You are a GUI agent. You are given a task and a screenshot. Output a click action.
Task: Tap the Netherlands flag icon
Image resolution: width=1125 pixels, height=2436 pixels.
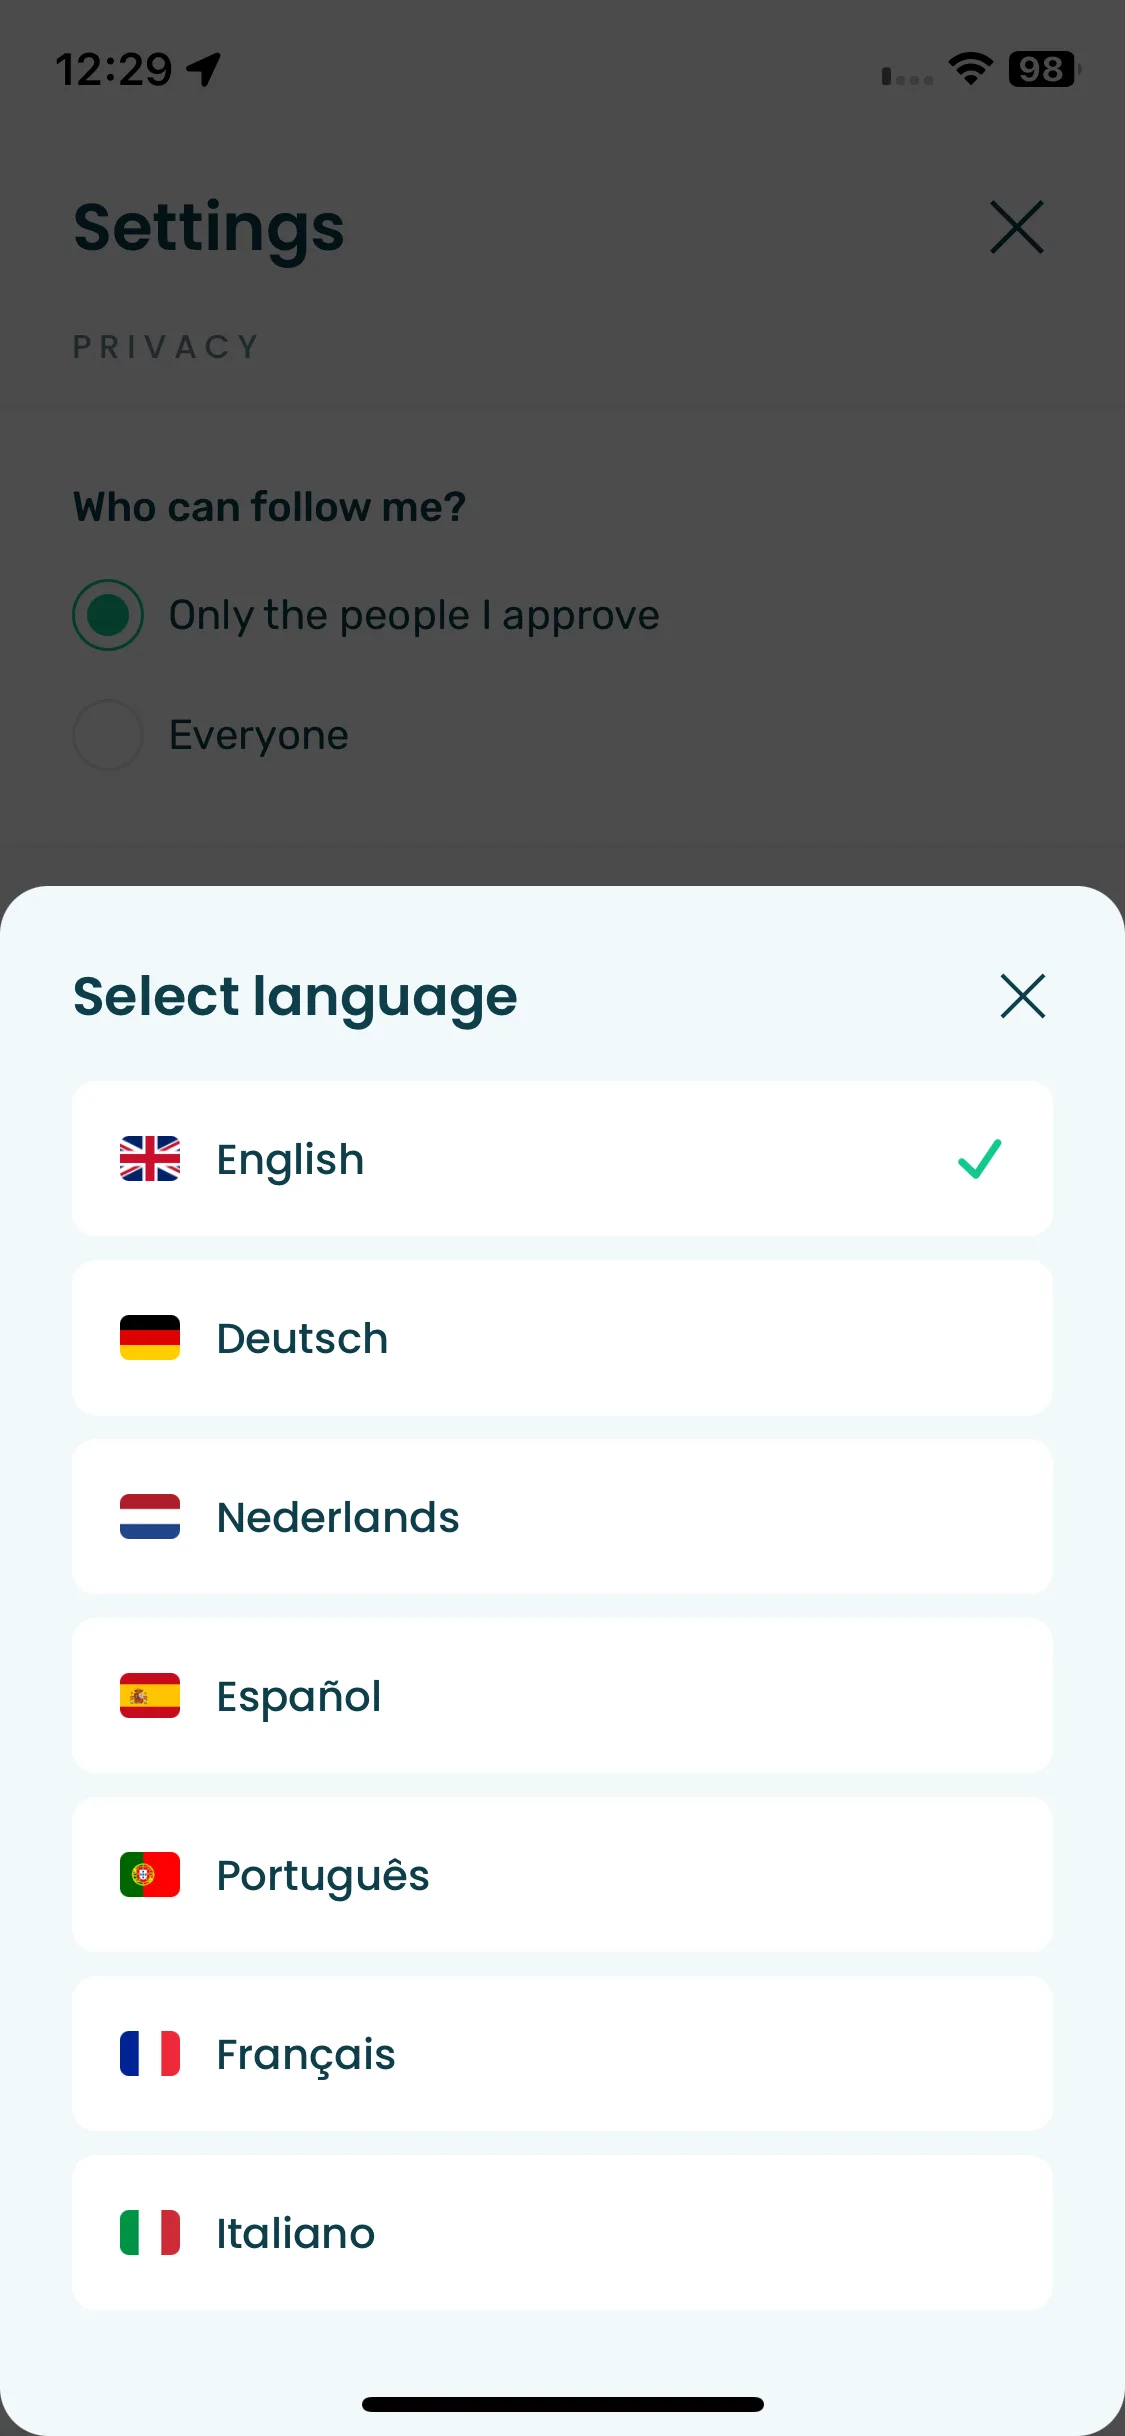(150, 1517)
